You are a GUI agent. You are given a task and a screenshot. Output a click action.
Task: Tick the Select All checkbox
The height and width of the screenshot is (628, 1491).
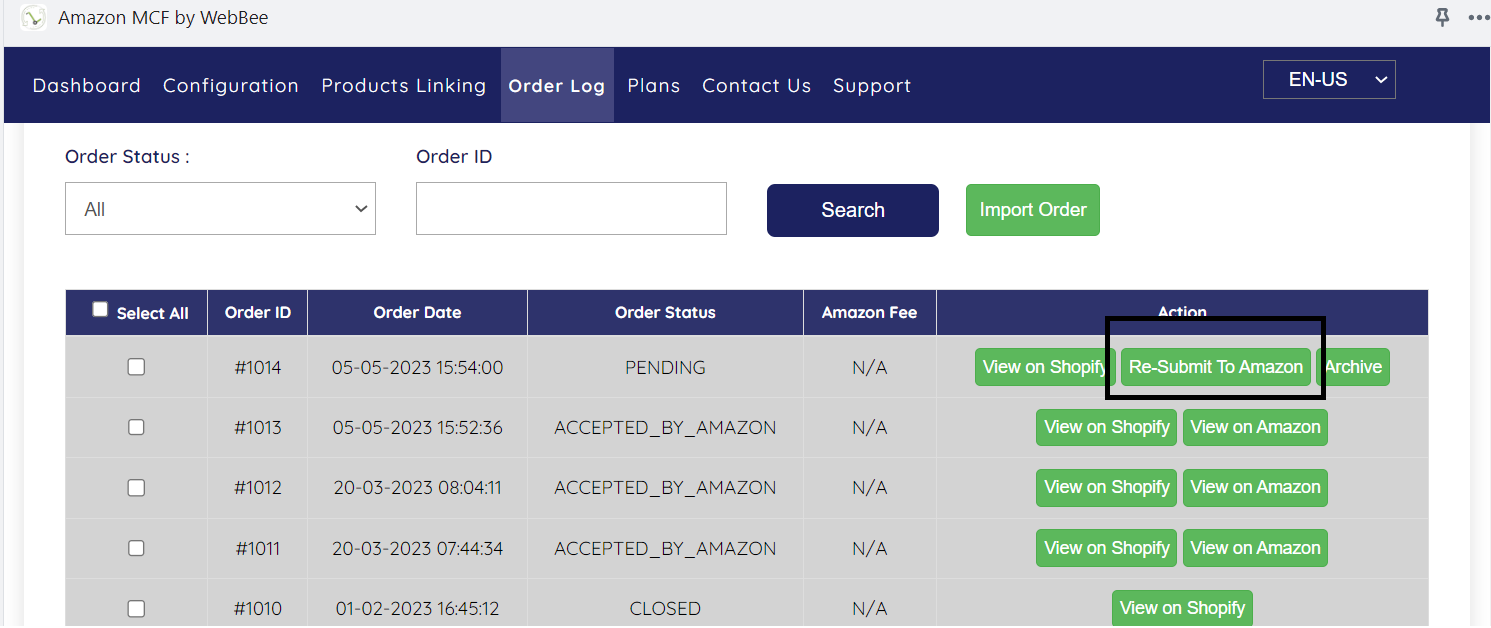(x=100, y=310)
